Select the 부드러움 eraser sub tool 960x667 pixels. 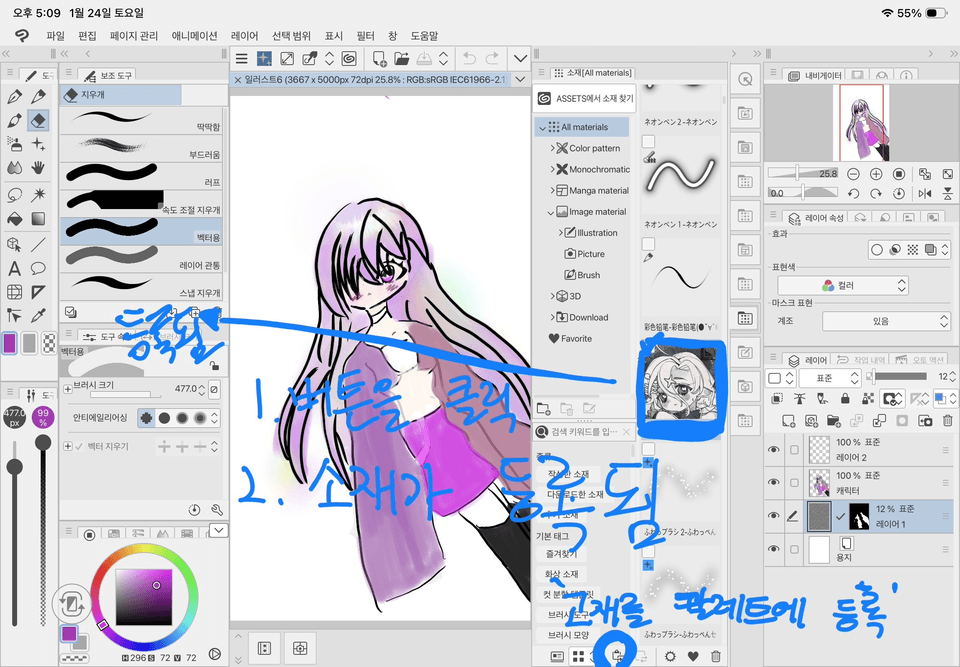142,148
